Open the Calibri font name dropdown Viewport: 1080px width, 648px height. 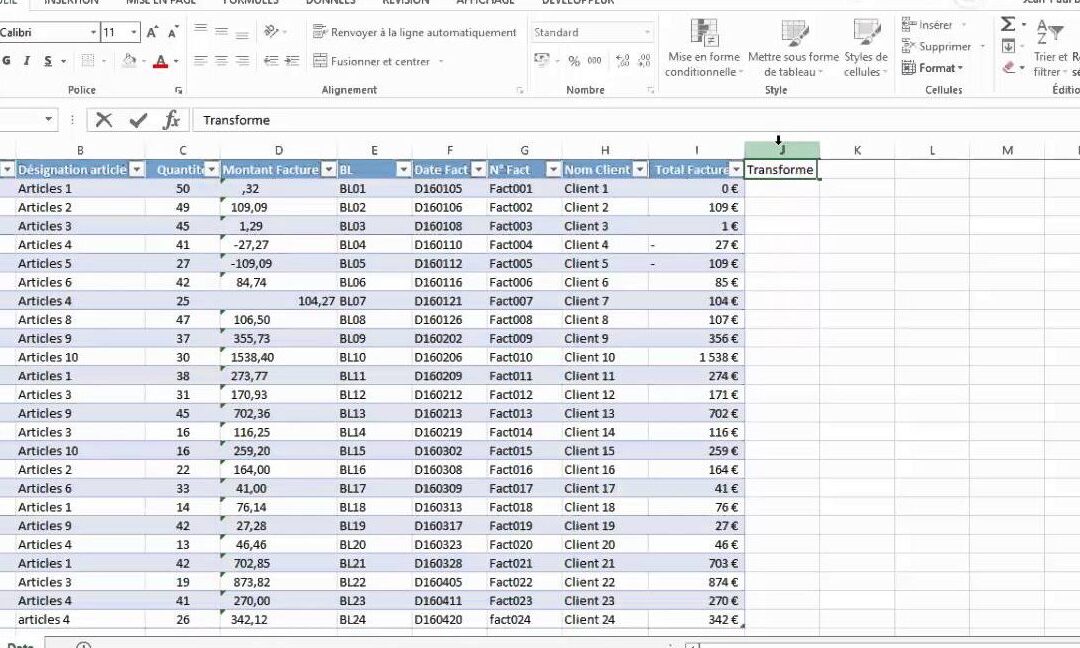pos(93,32)
